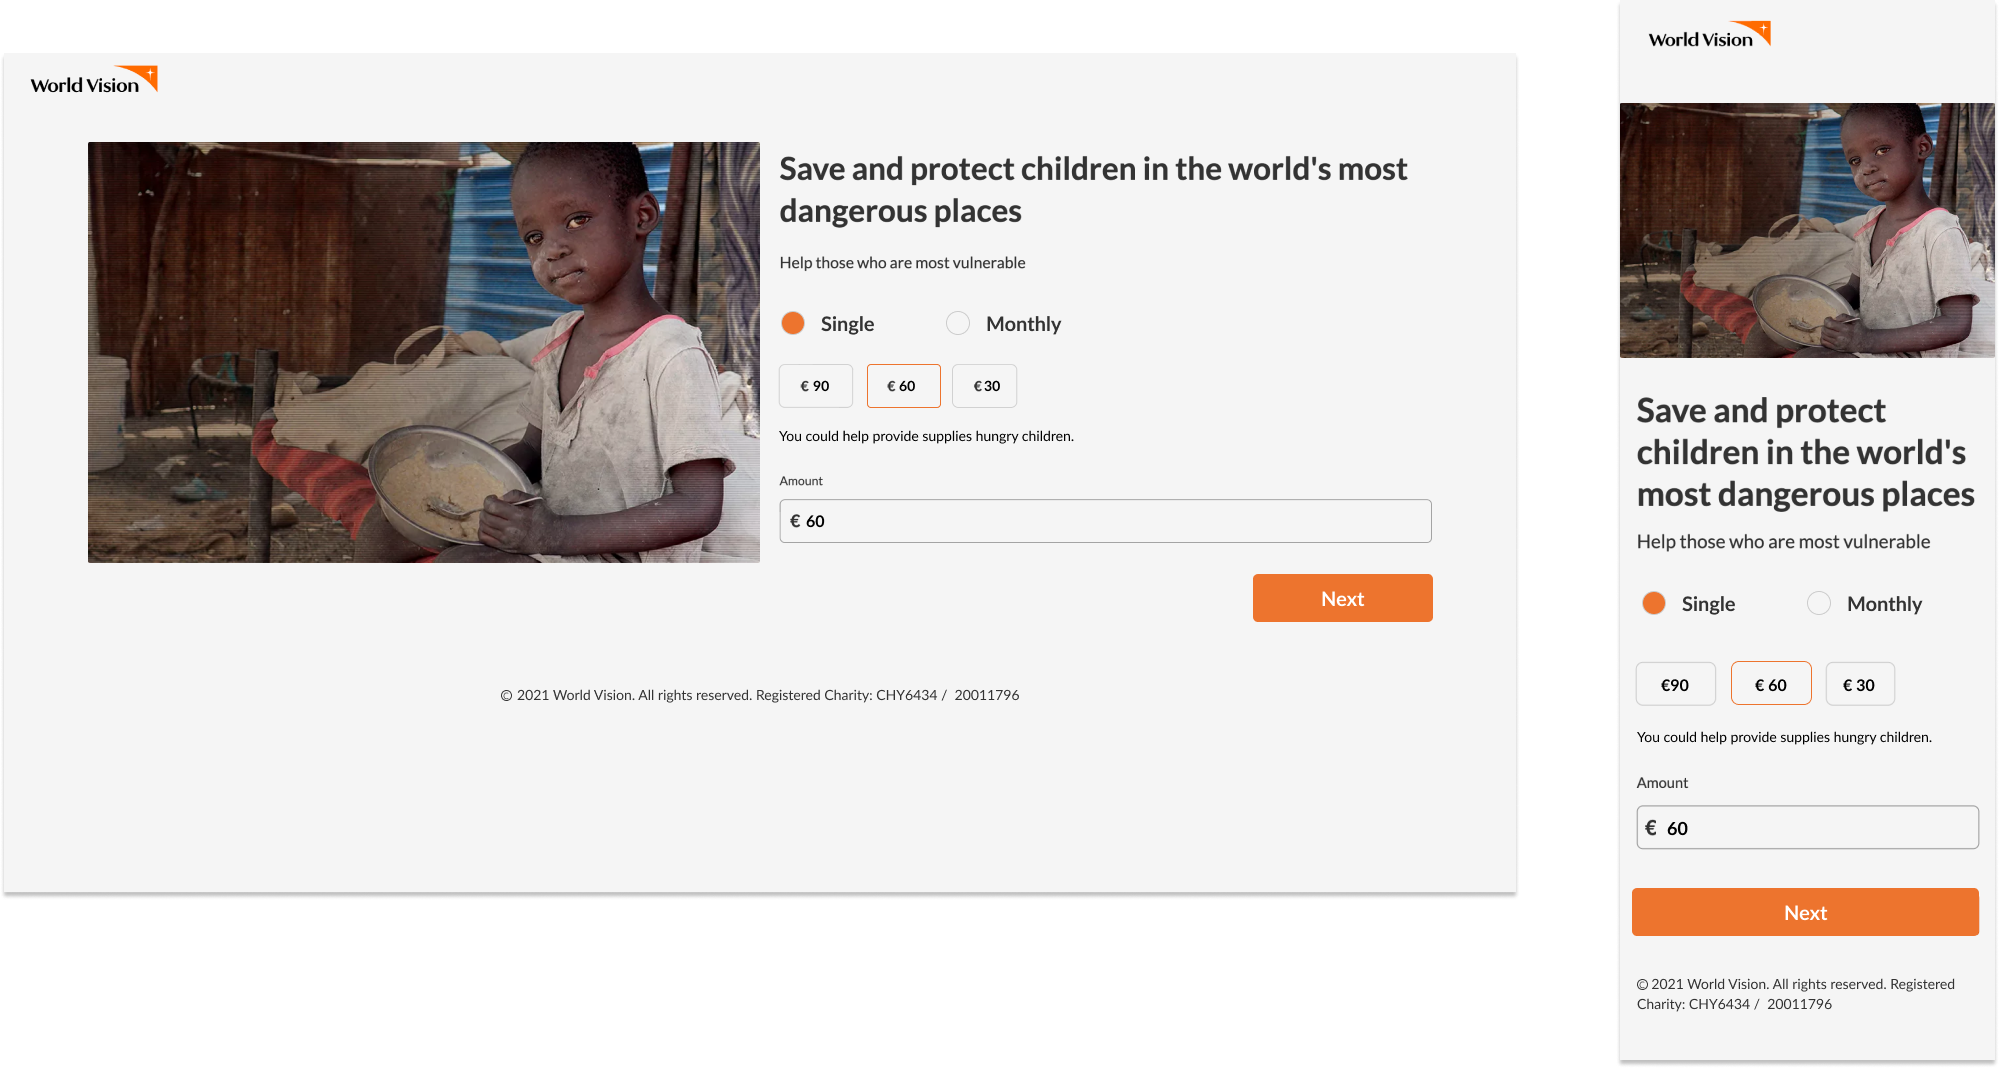Click the Amount input field in desktop view
Viewport: 1999px width, 1068px height.
pyautogui.click(x=1105, y=521)
